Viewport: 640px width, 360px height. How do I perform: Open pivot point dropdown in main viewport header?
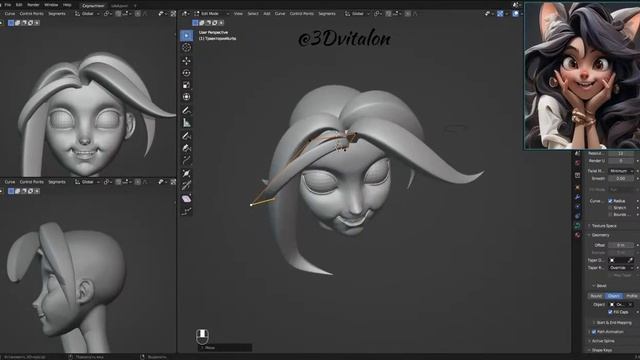tap(378, 13)
